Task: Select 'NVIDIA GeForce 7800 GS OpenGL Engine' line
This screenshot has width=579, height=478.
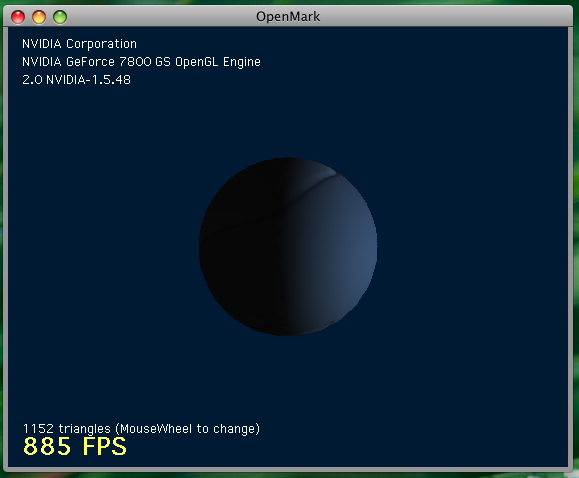Action: pyautogui.click(x=141, y=62)
